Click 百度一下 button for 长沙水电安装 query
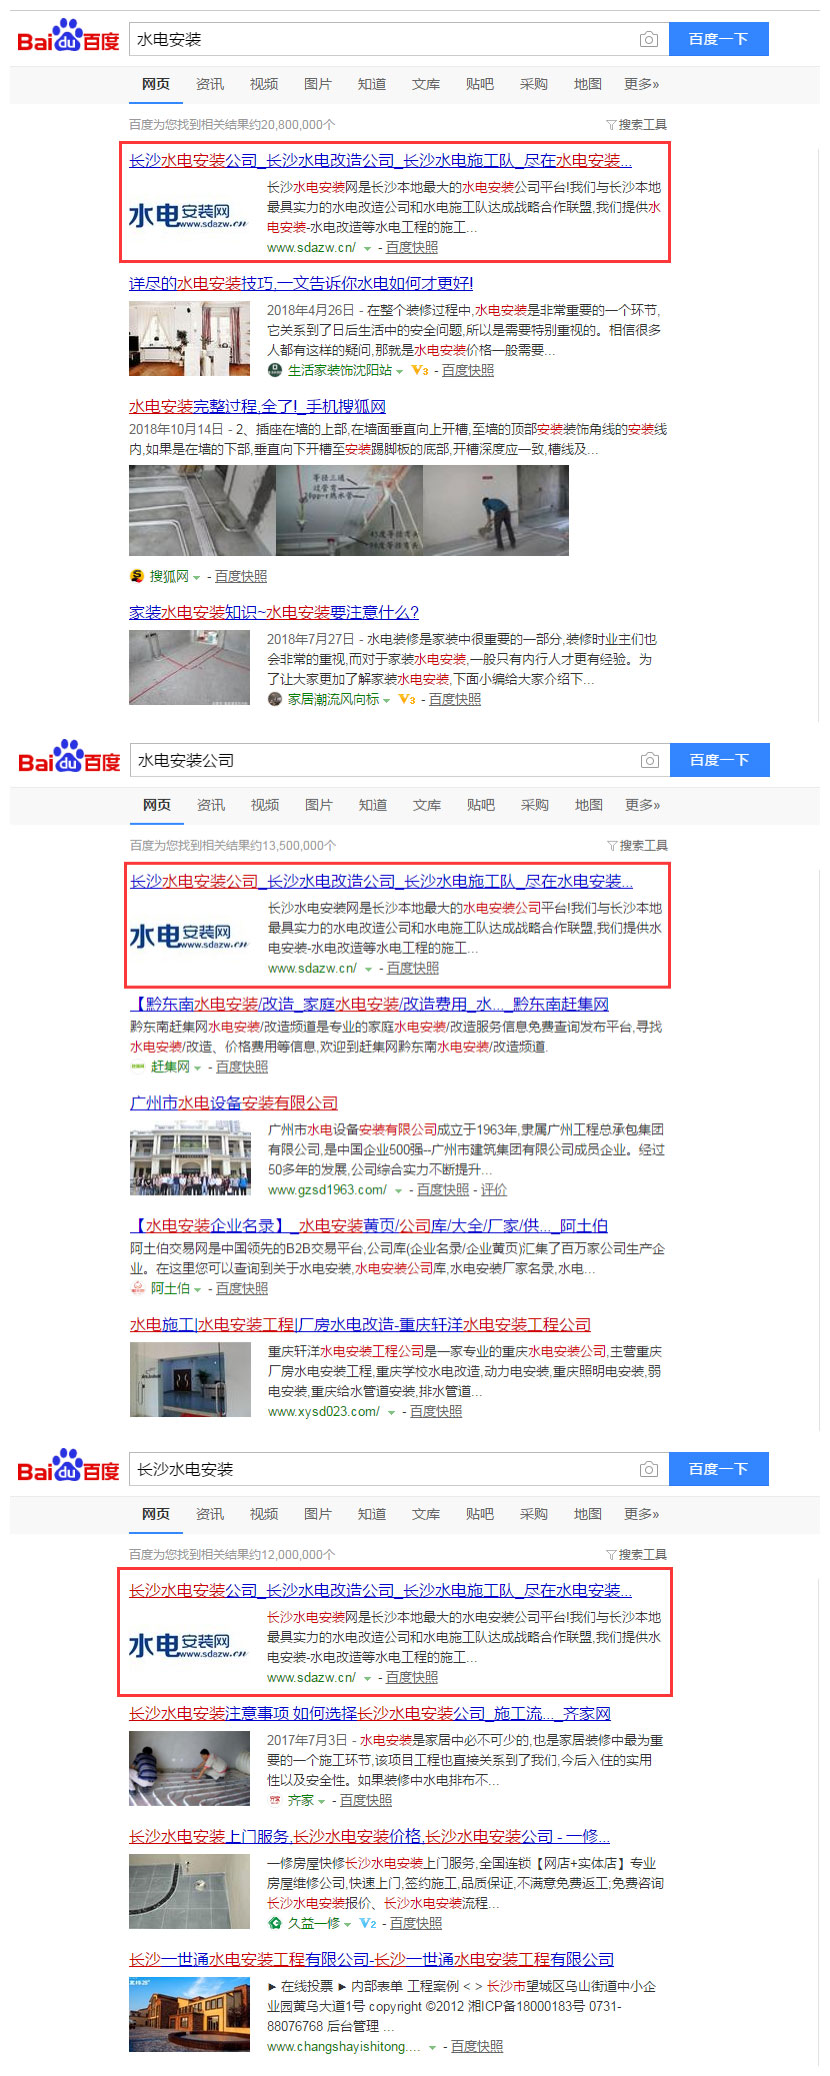The image size is (830, 2076). (719, 1469)
